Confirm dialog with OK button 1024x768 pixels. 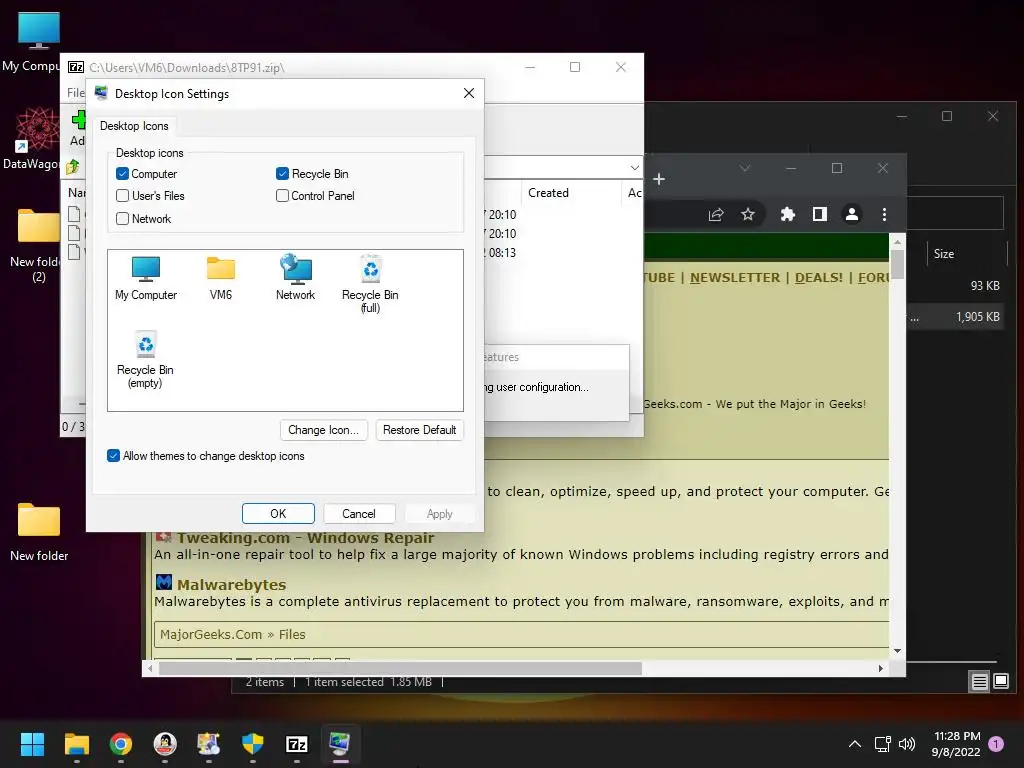[x=278, y=513]
